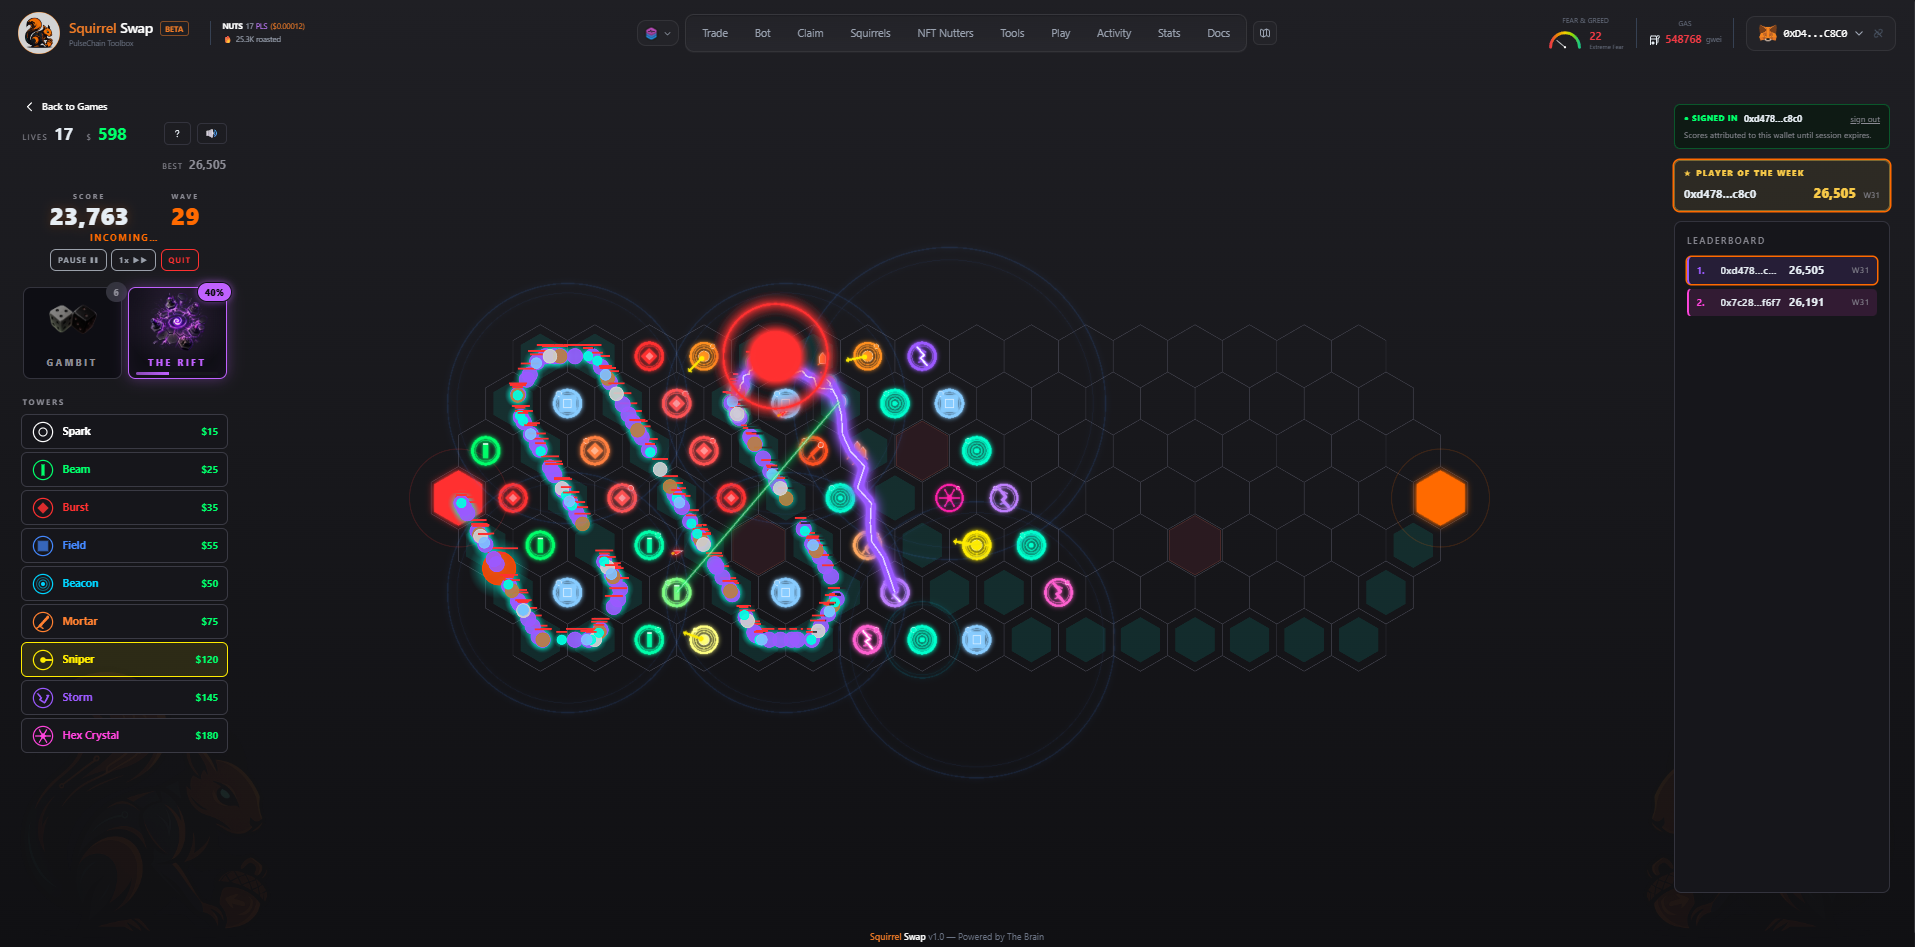Open the Play menu item
This screenshot has width=1915, height=947.
tap(1061, 33)
